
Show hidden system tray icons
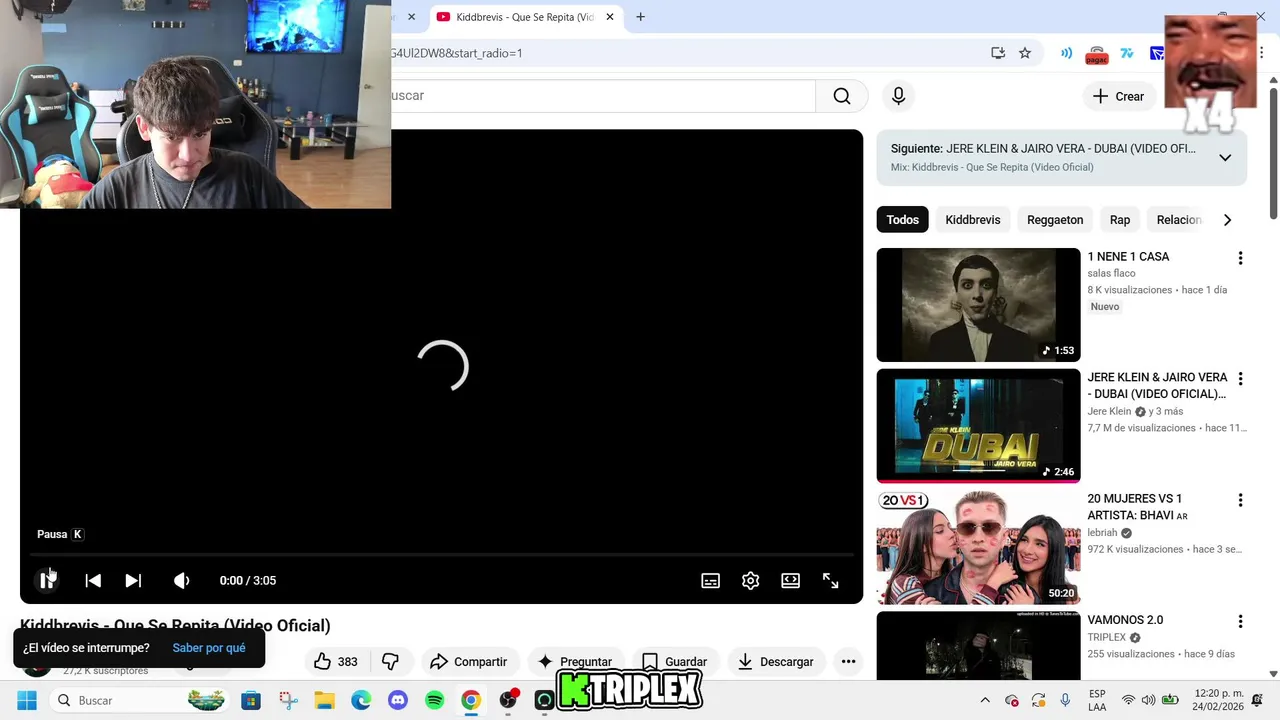click(x=985, y=700)
